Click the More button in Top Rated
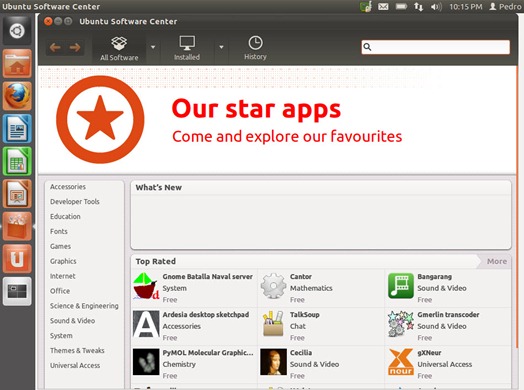This screenshot has height=390, width=524. tap(496, 261)
